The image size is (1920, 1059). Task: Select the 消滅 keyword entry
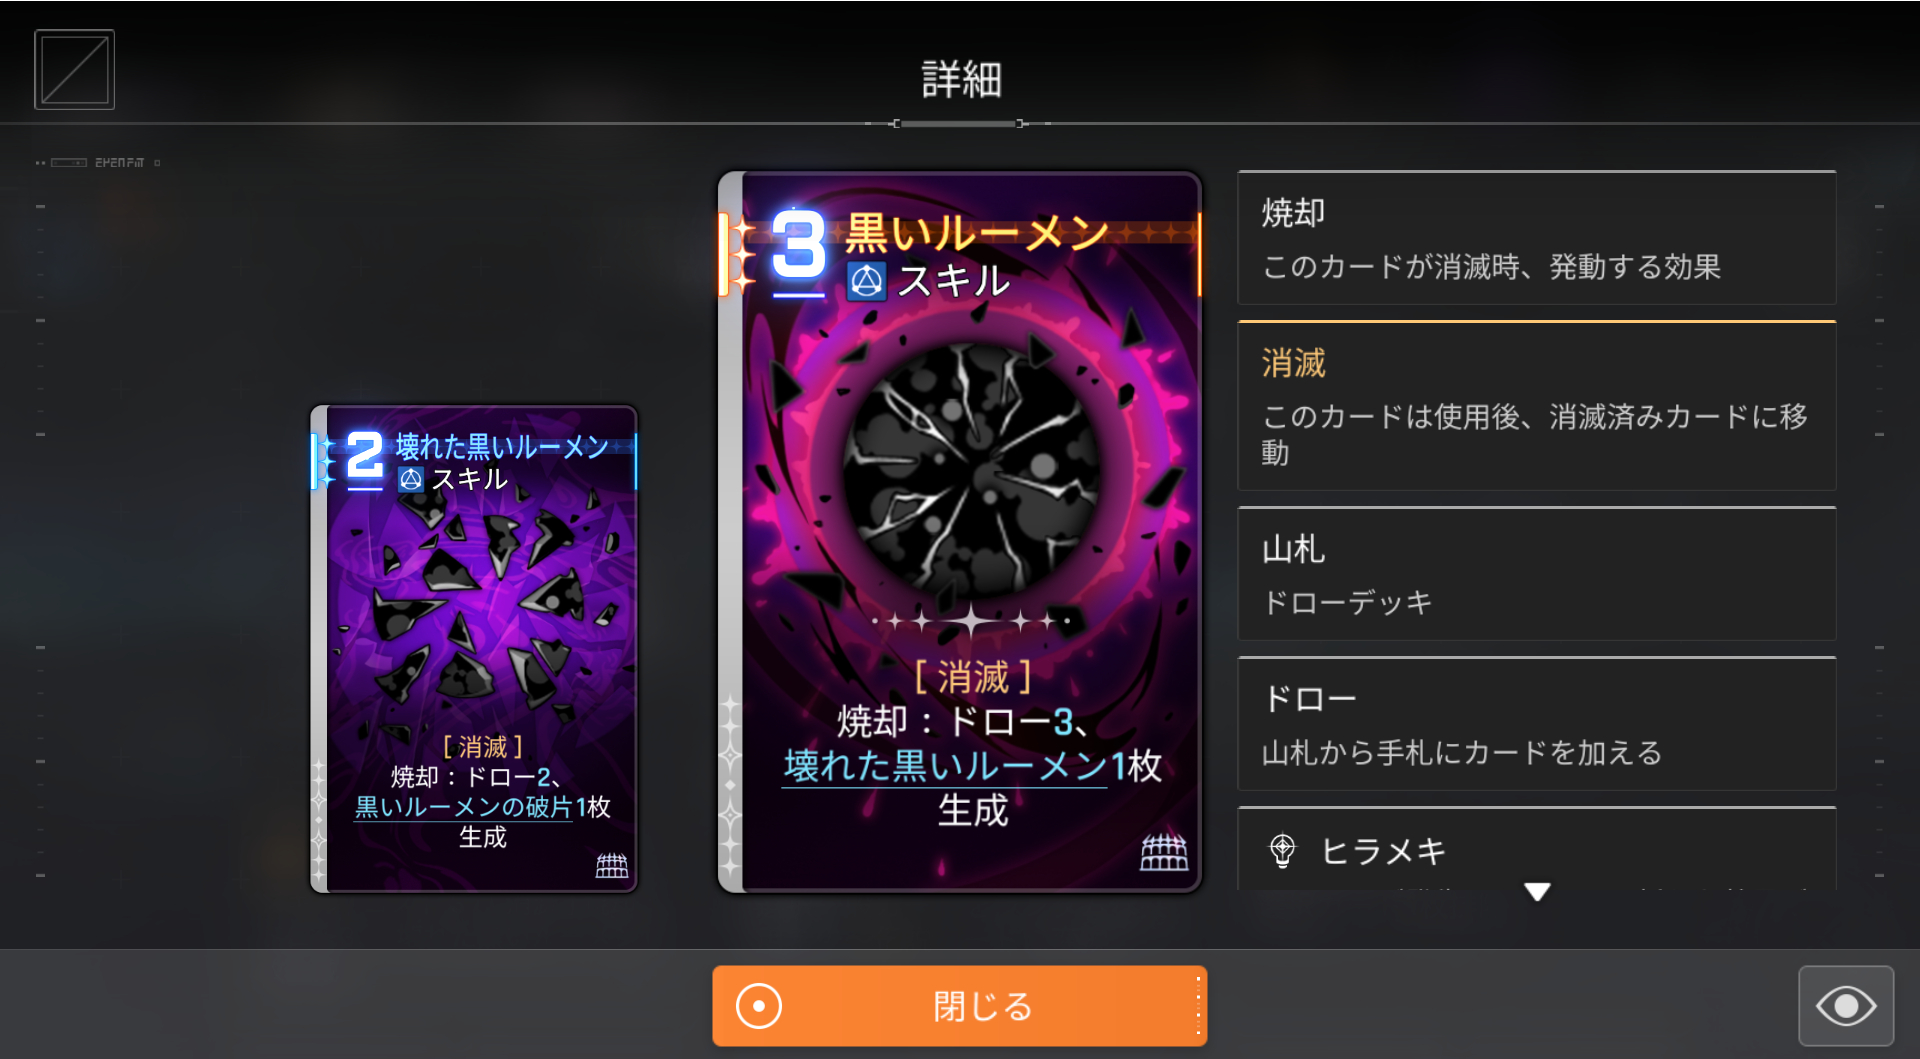(x=1537, y=406)
